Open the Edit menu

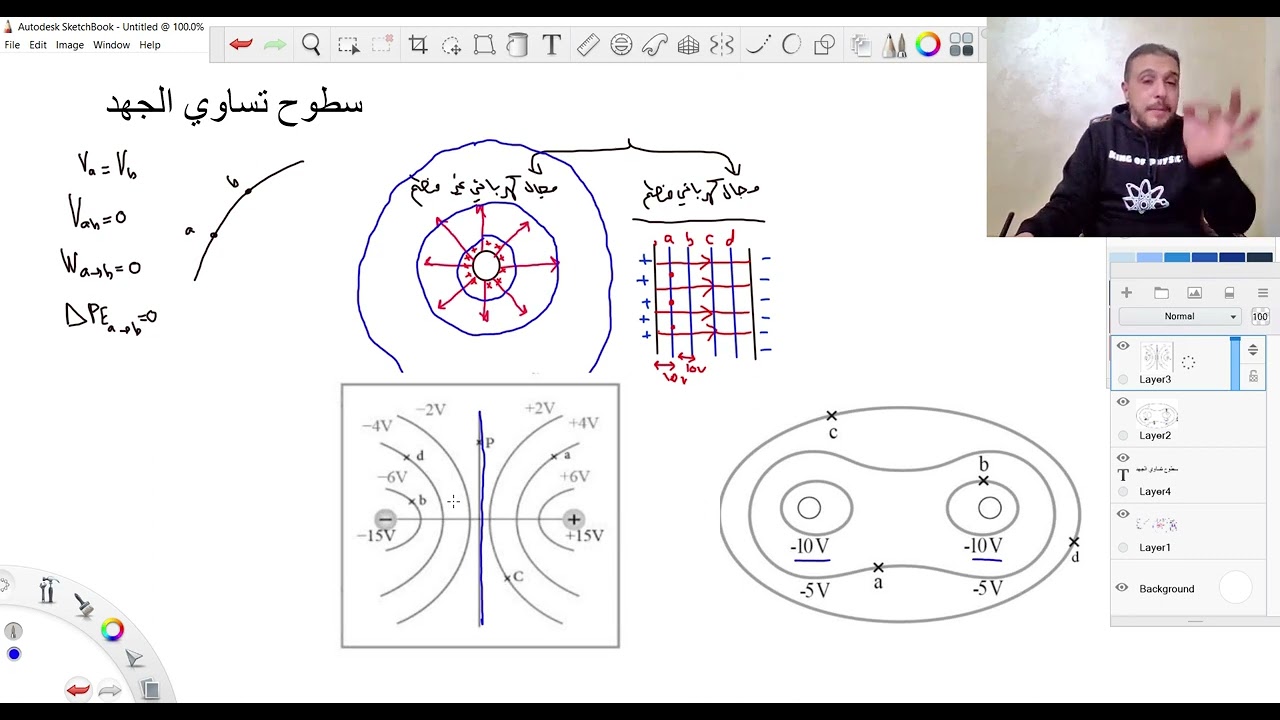[38, 45]
